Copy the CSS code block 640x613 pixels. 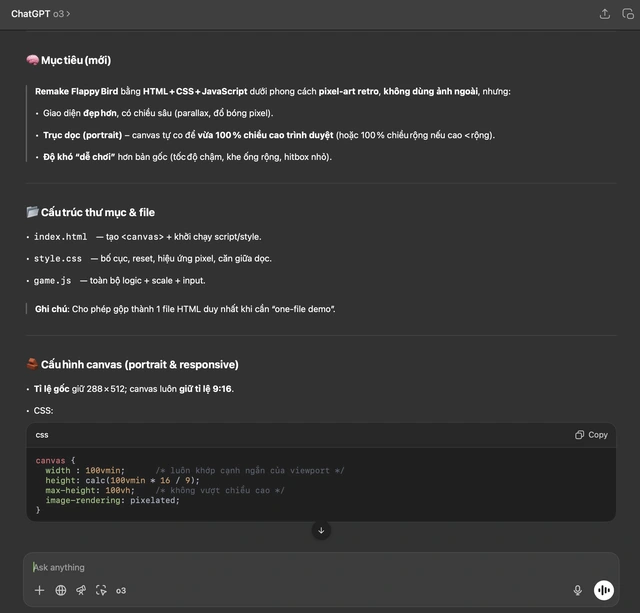pyautogui.click(x=591, y=435)
